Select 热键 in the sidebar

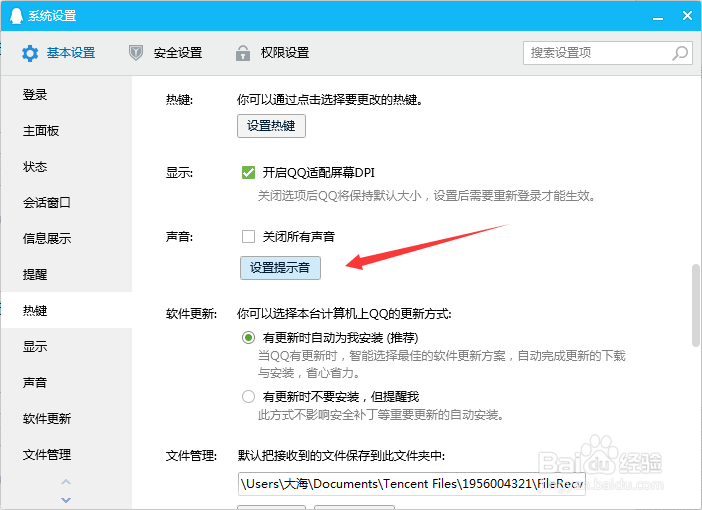click(x=66, y=310)
